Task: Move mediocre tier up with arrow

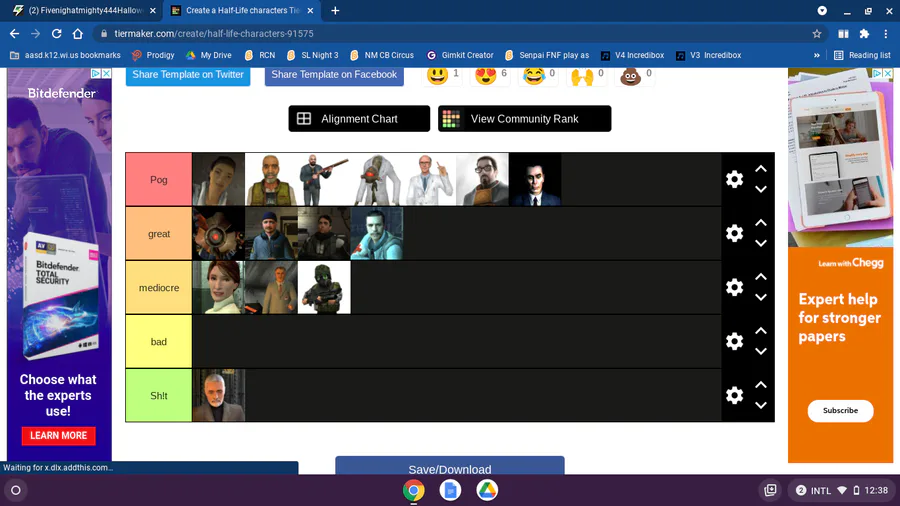Action: pyautogui.click(x=761, y=277)
